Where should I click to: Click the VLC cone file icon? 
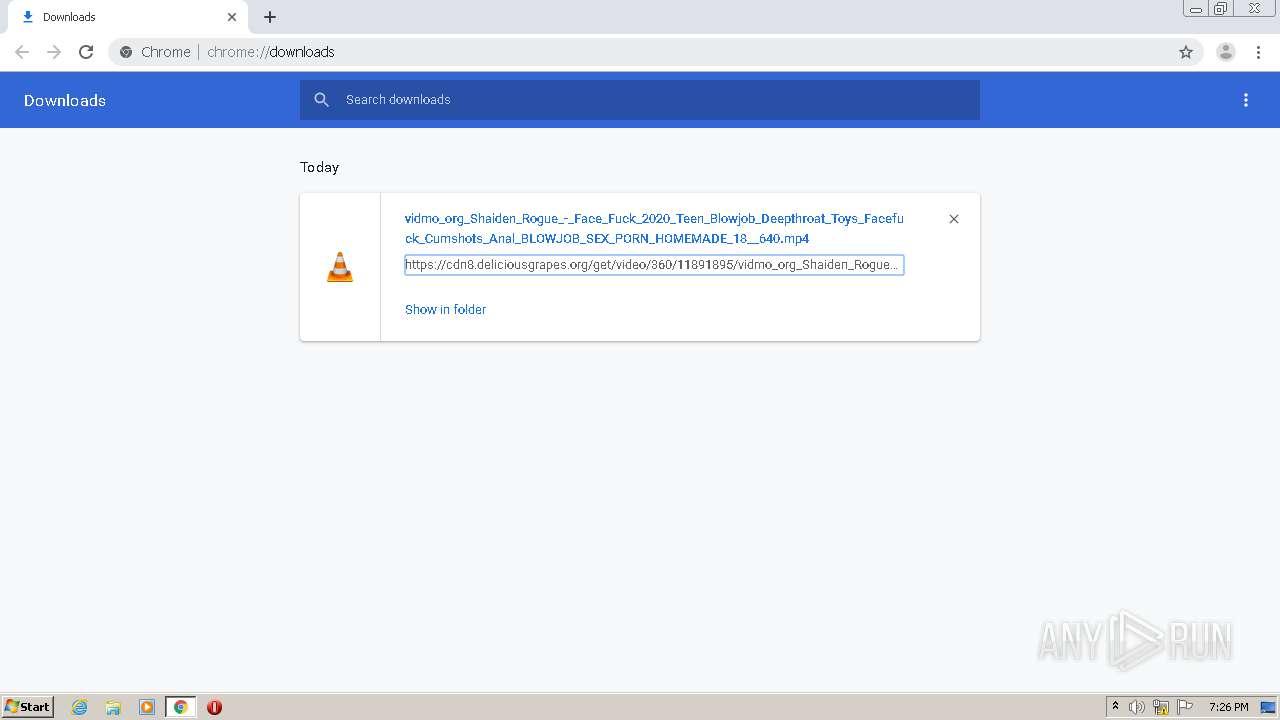tap(340, 267)
